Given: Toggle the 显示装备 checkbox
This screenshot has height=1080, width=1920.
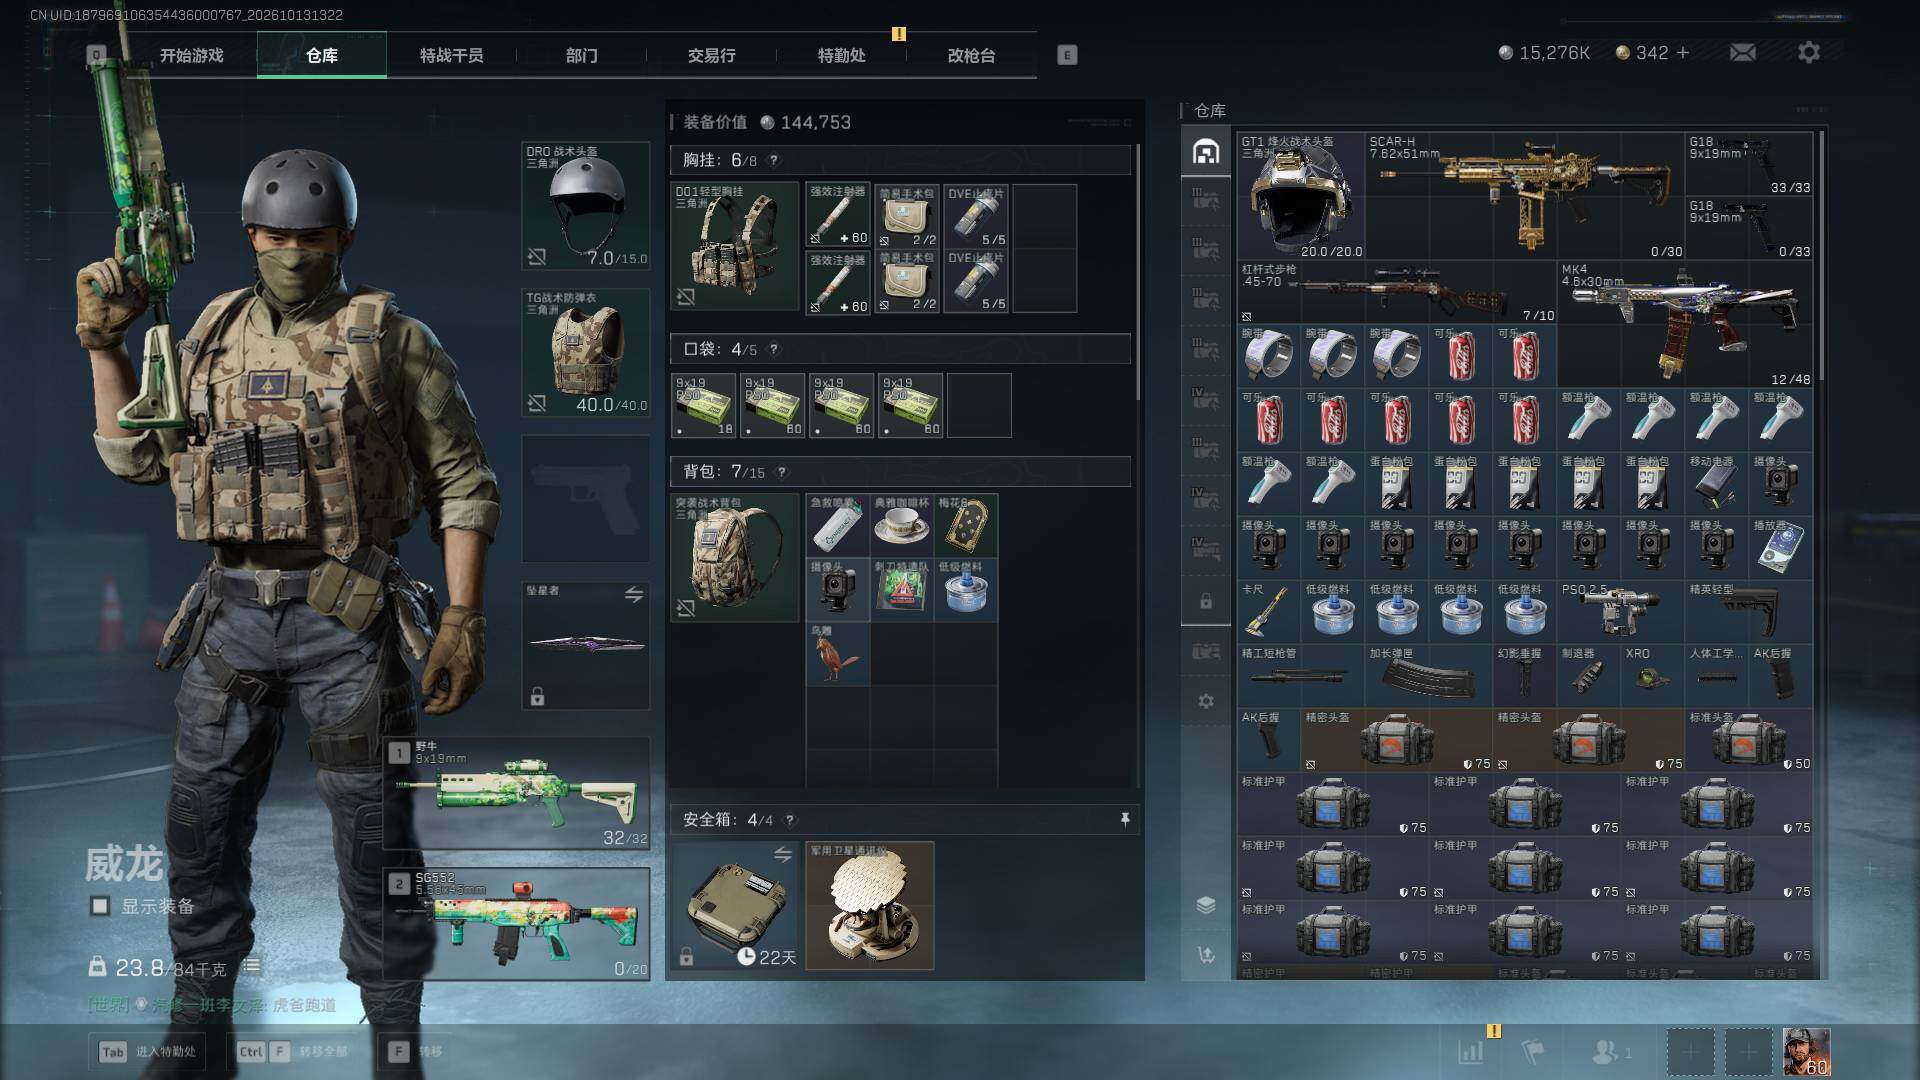Looking at the screenshot, I should (x=100, y=906).
